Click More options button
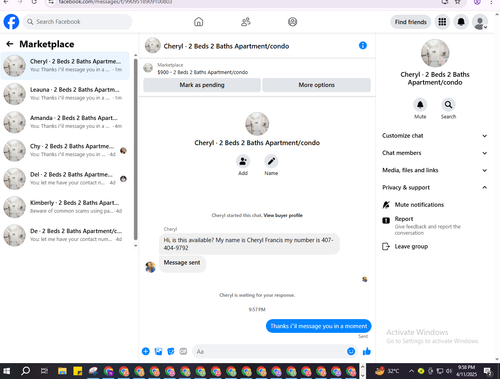Viewport: 500px width, 379px height. (x=316, y=85)
